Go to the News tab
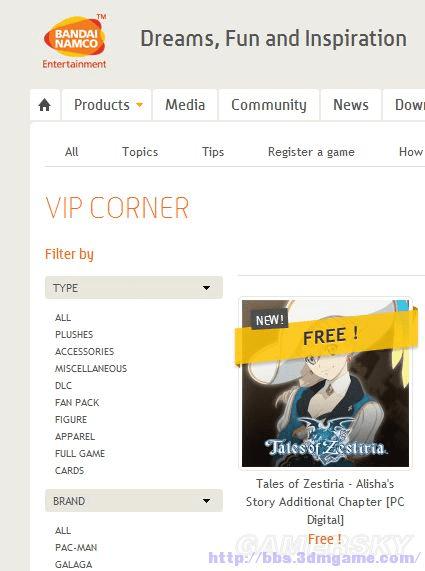The image size is (425, 571). point(351,105)
